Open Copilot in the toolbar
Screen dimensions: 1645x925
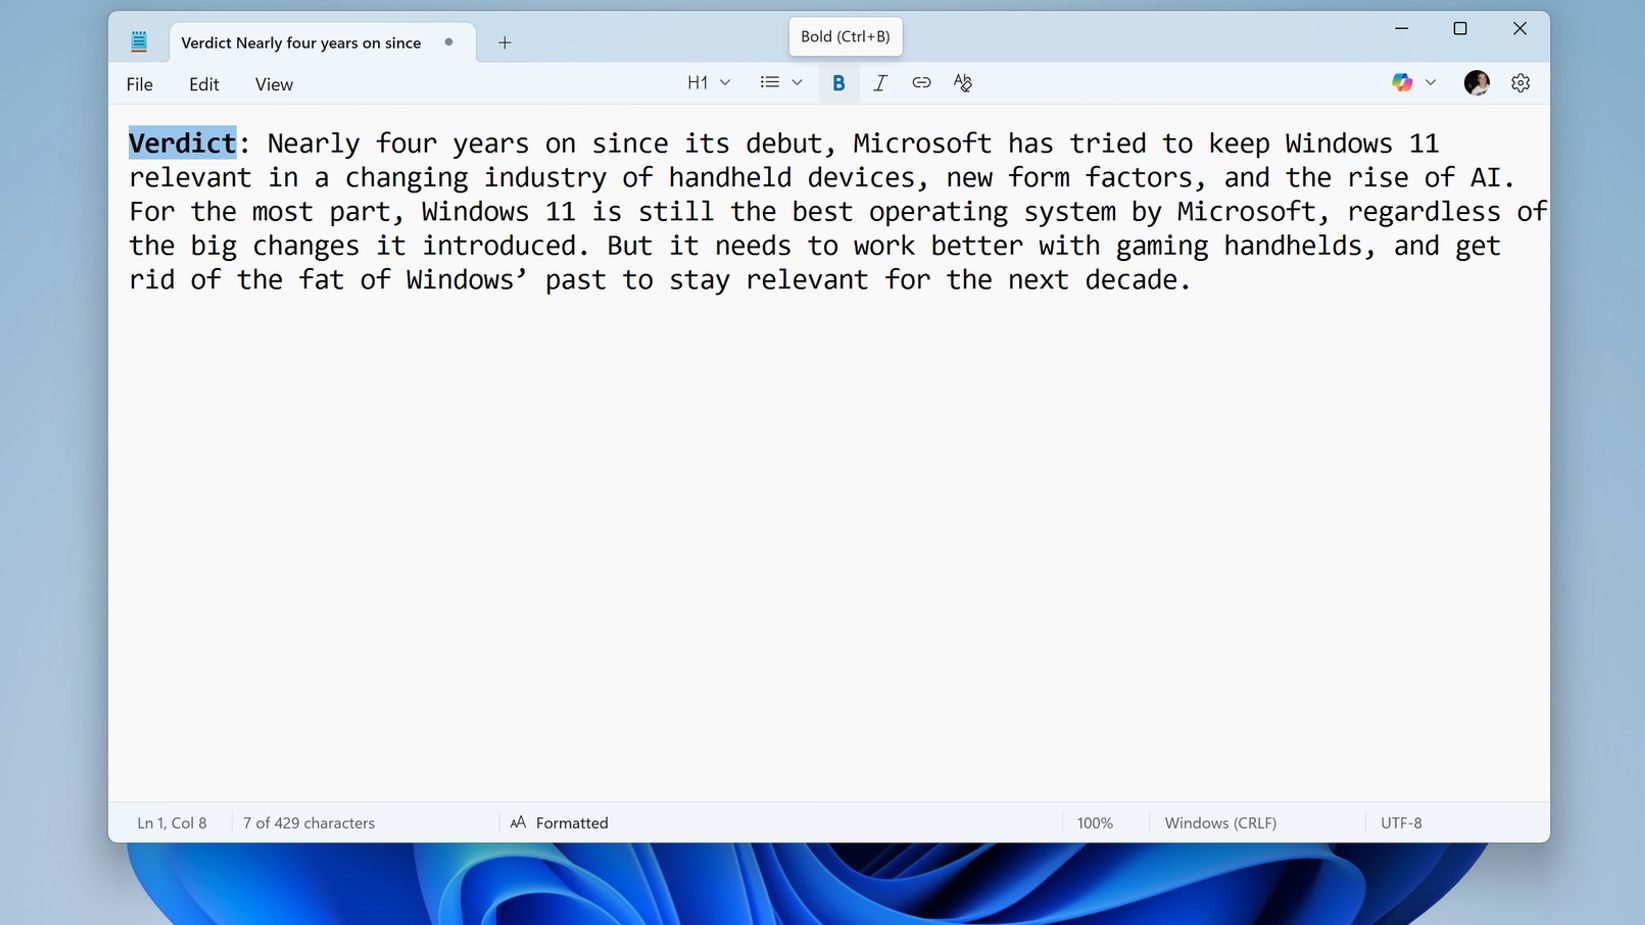[x=1401, y=82]
